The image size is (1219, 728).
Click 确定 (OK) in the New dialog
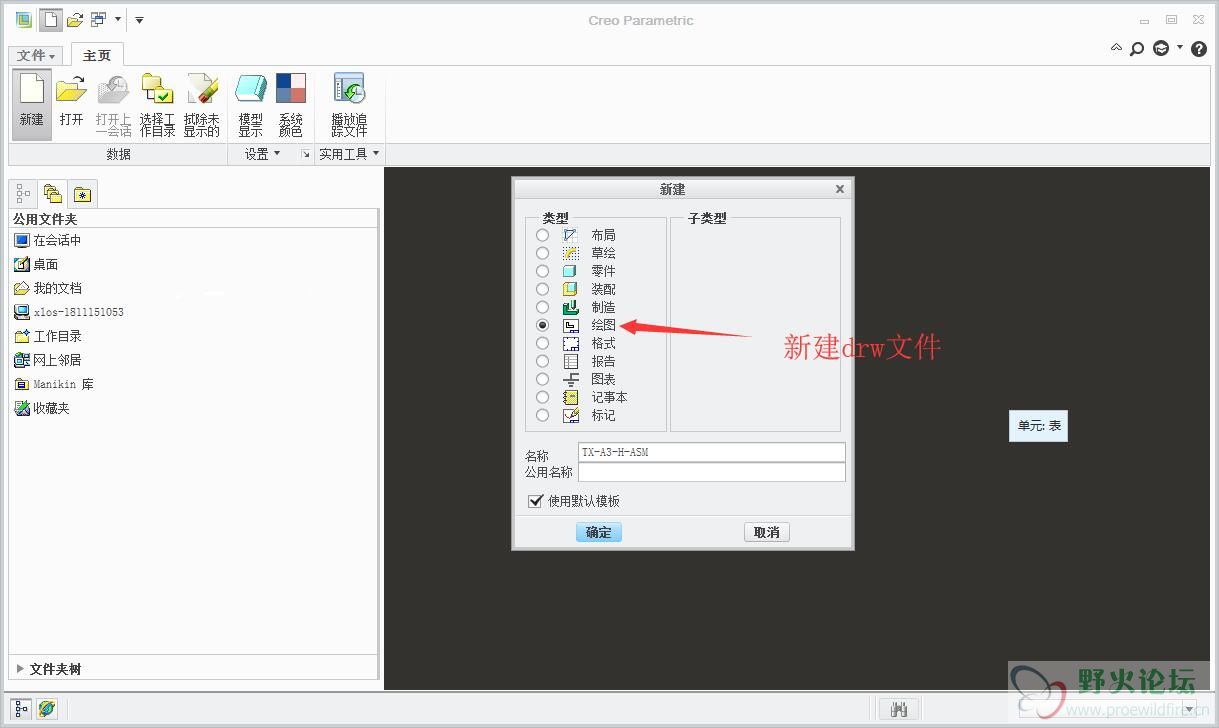point(598,532)
